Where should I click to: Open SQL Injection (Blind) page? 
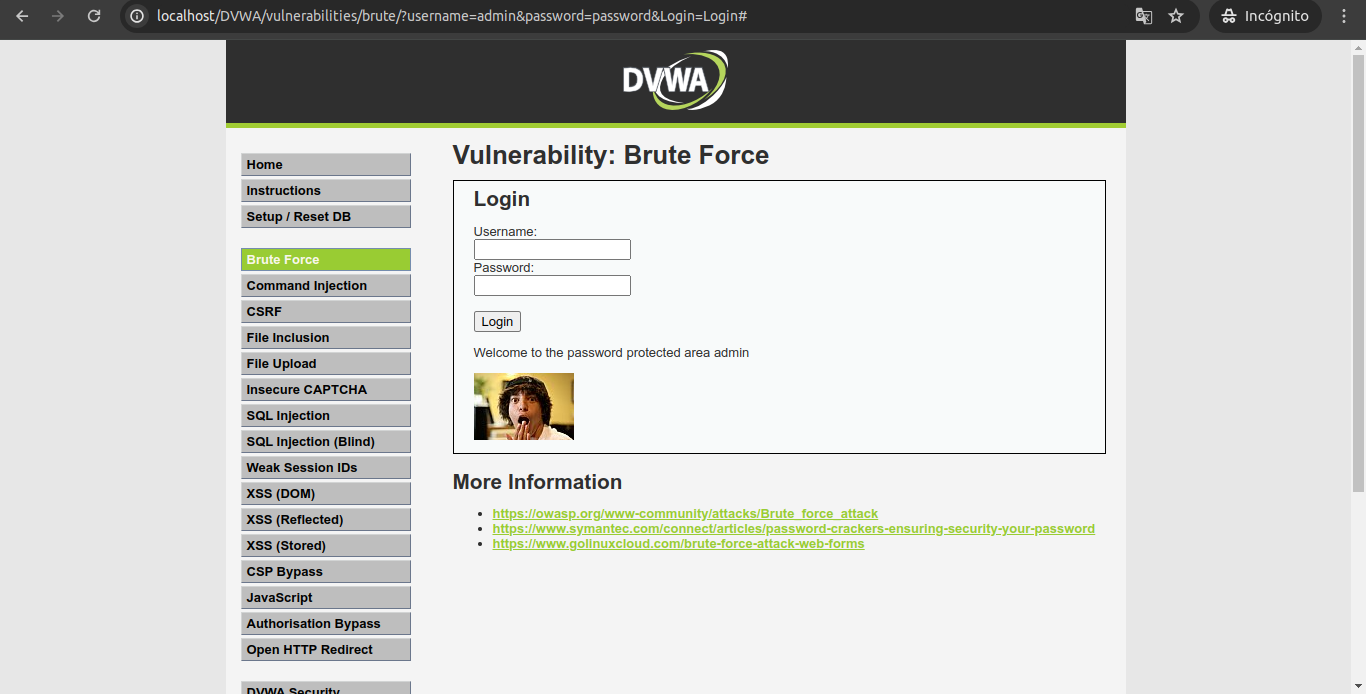pos(326,442)
